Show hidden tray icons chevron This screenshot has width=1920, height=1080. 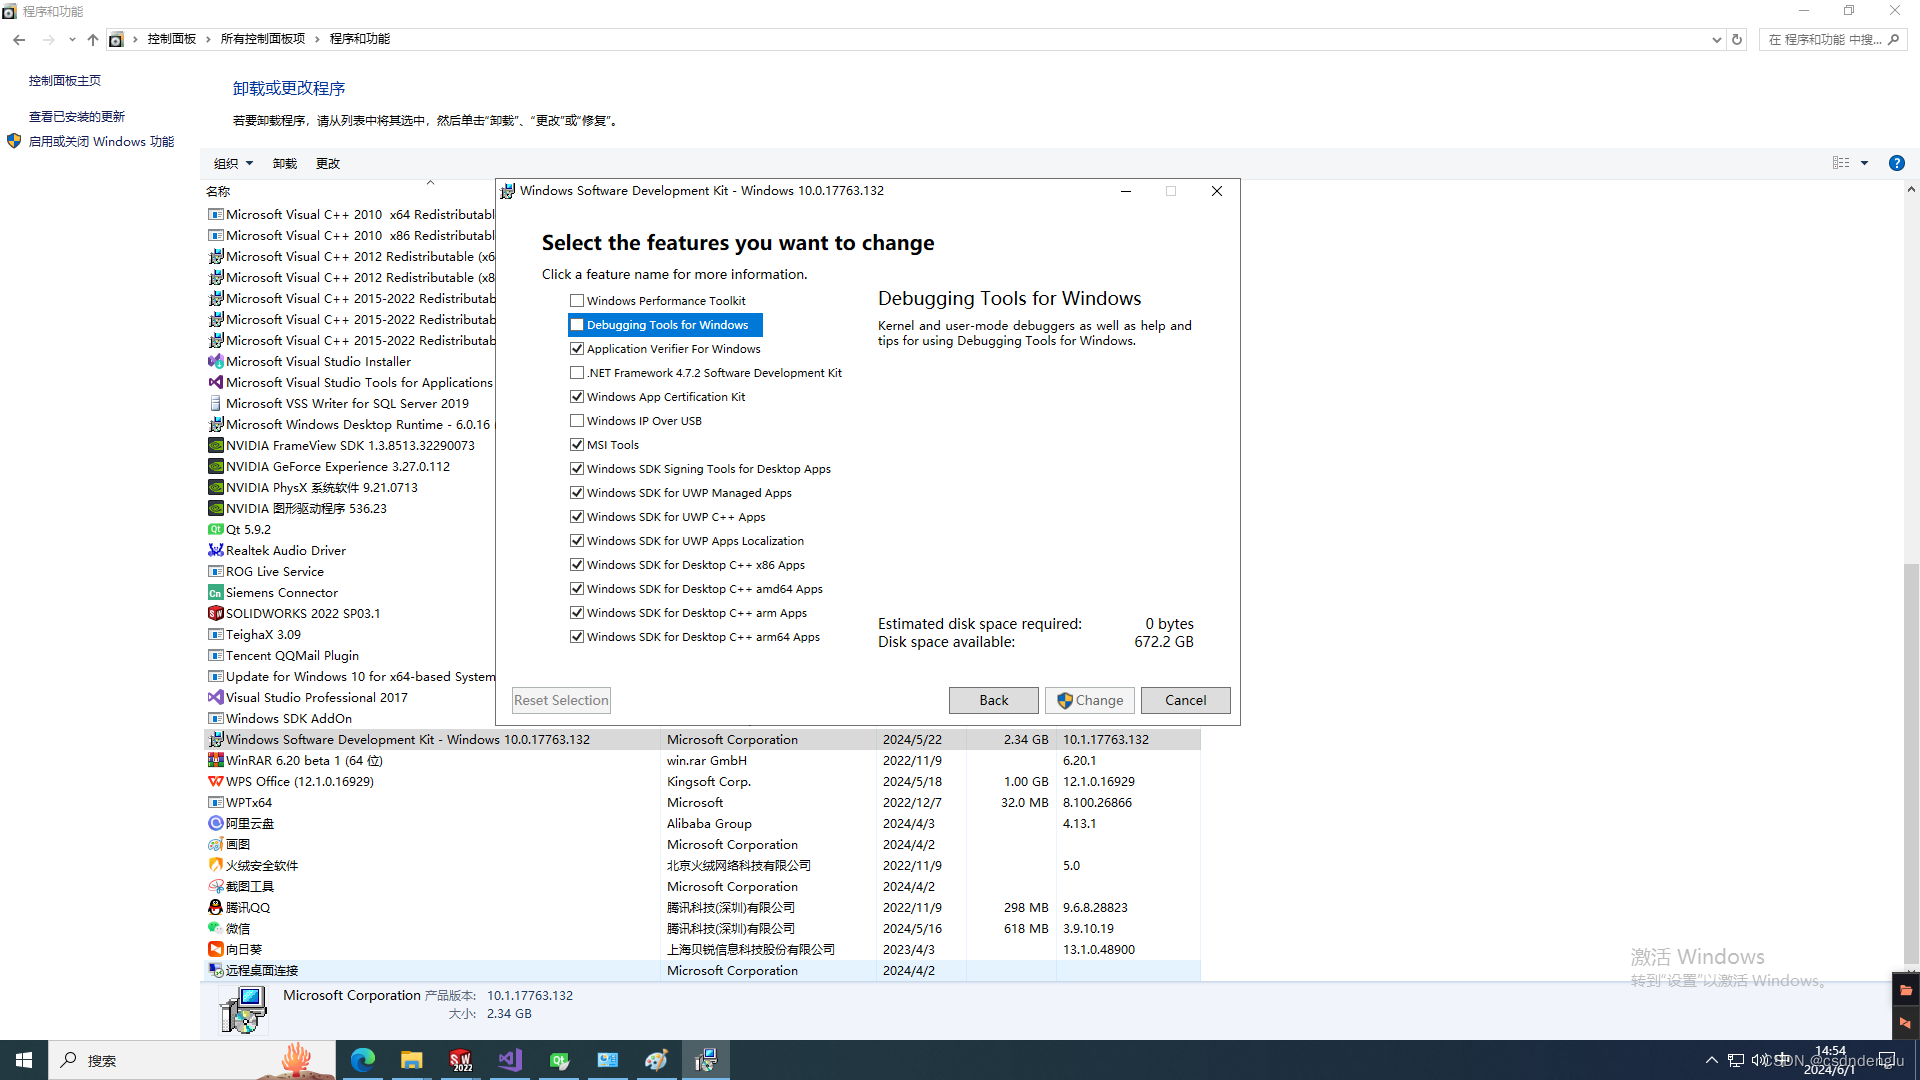1711,1060
